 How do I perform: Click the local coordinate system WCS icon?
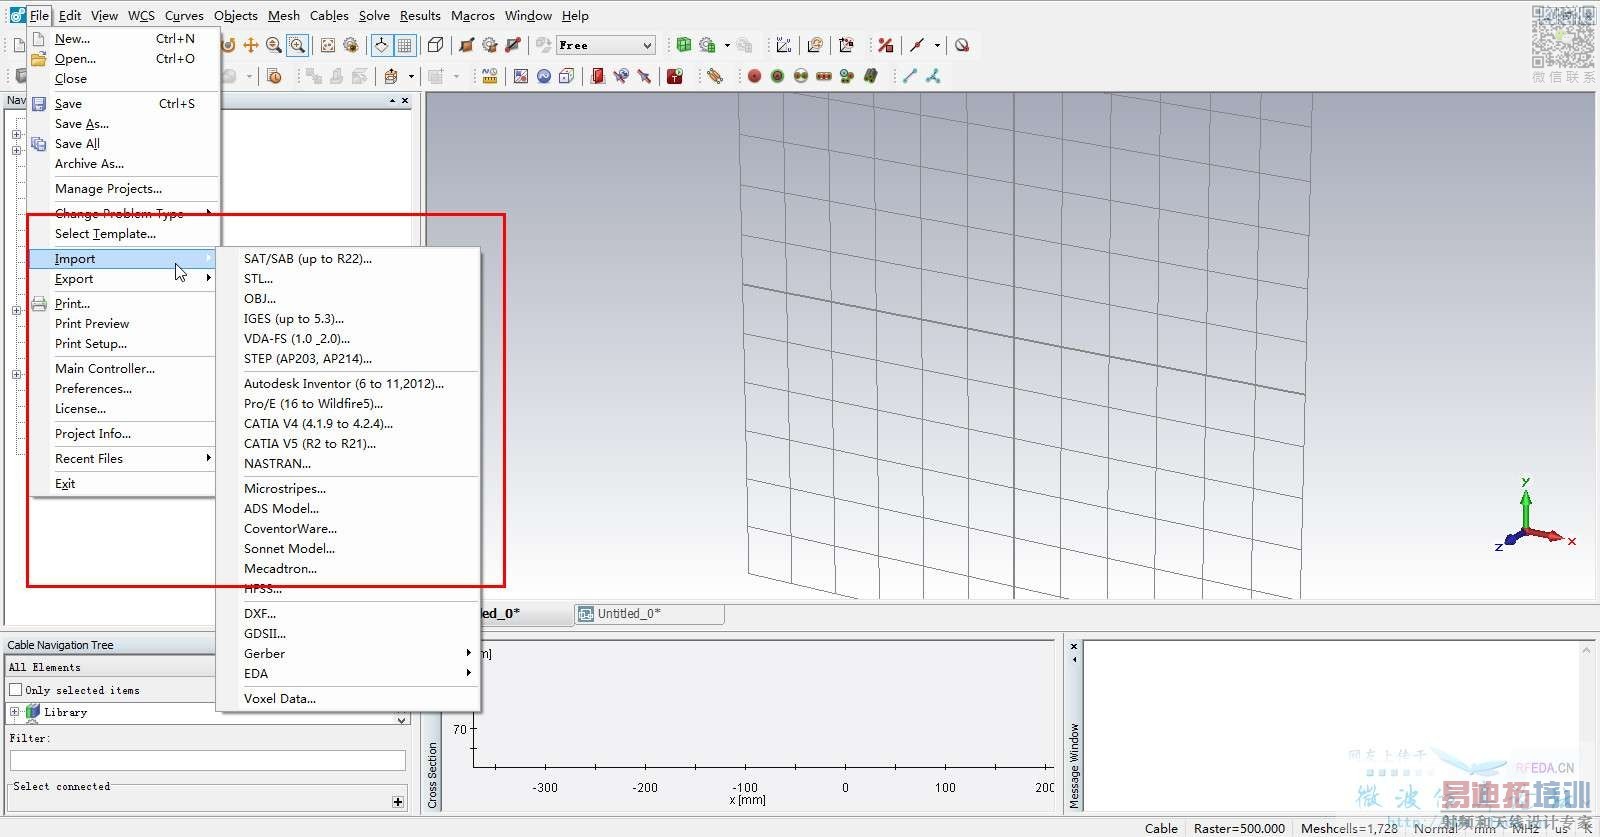(784, 45)
